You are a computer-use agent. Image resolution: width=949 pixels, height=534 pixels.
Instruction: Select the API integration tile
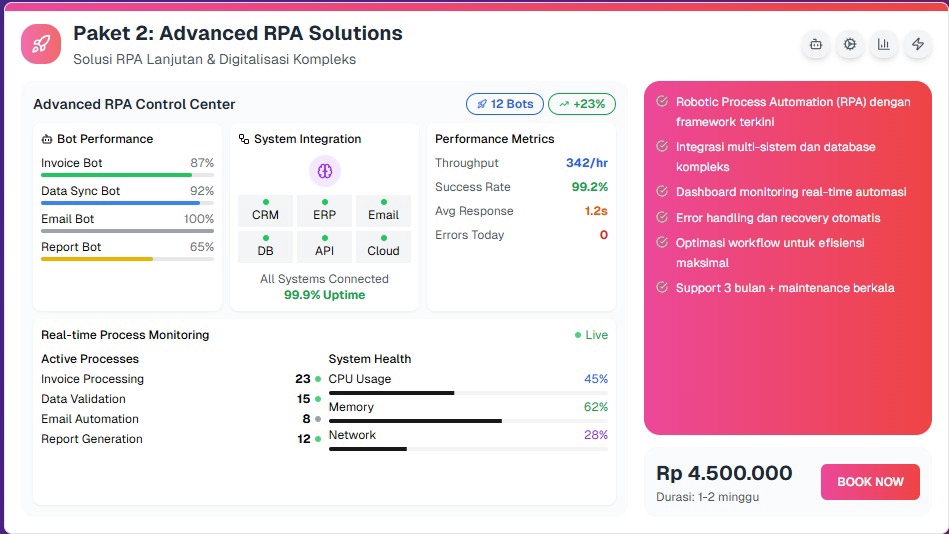point(325,246)
